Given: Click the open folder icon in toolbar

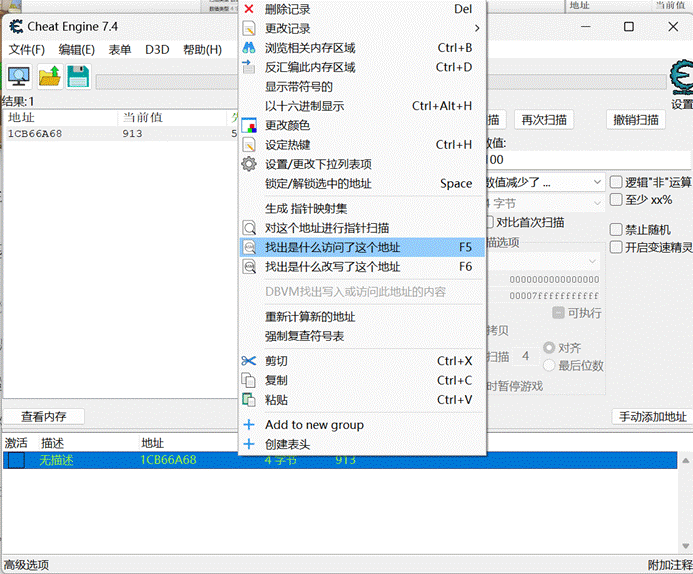Looking at the screenshot, I should click(x=50, y=76).
